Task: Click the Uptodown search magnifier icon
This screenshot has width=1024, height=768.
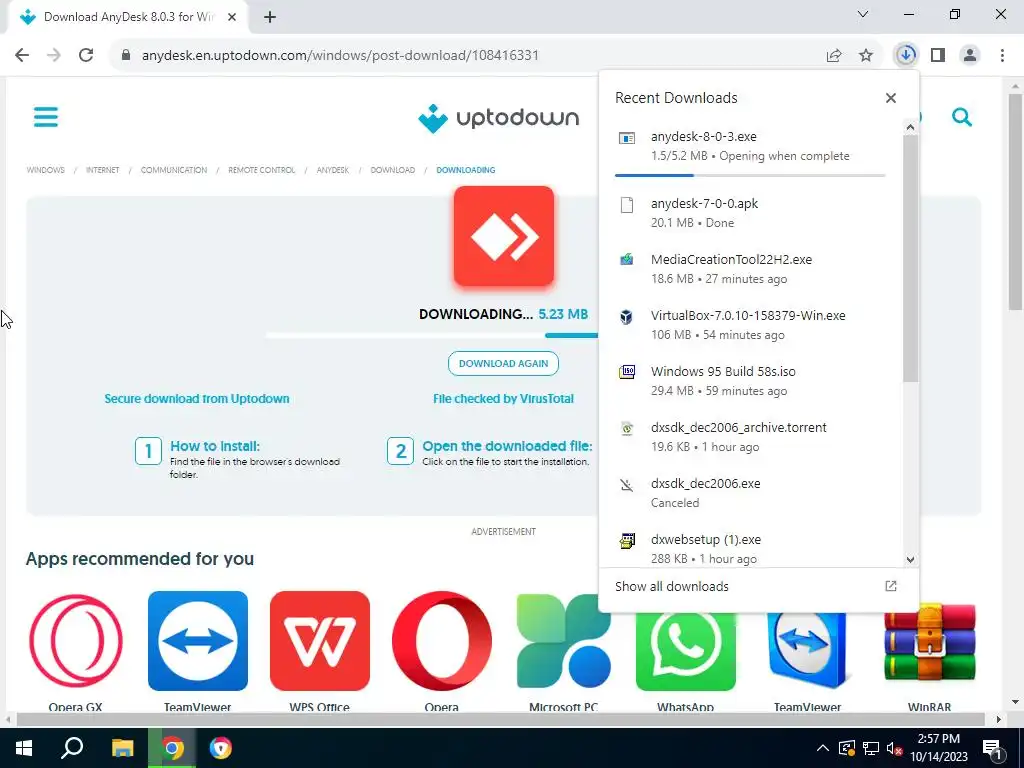Action: pos(961,117)
